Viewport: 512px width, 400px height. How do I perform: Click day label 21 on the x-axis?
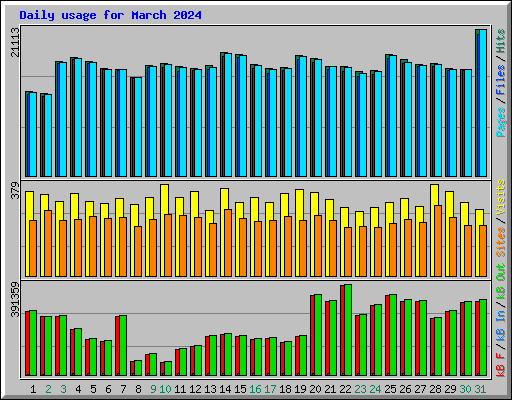click(x=330, y=389)
